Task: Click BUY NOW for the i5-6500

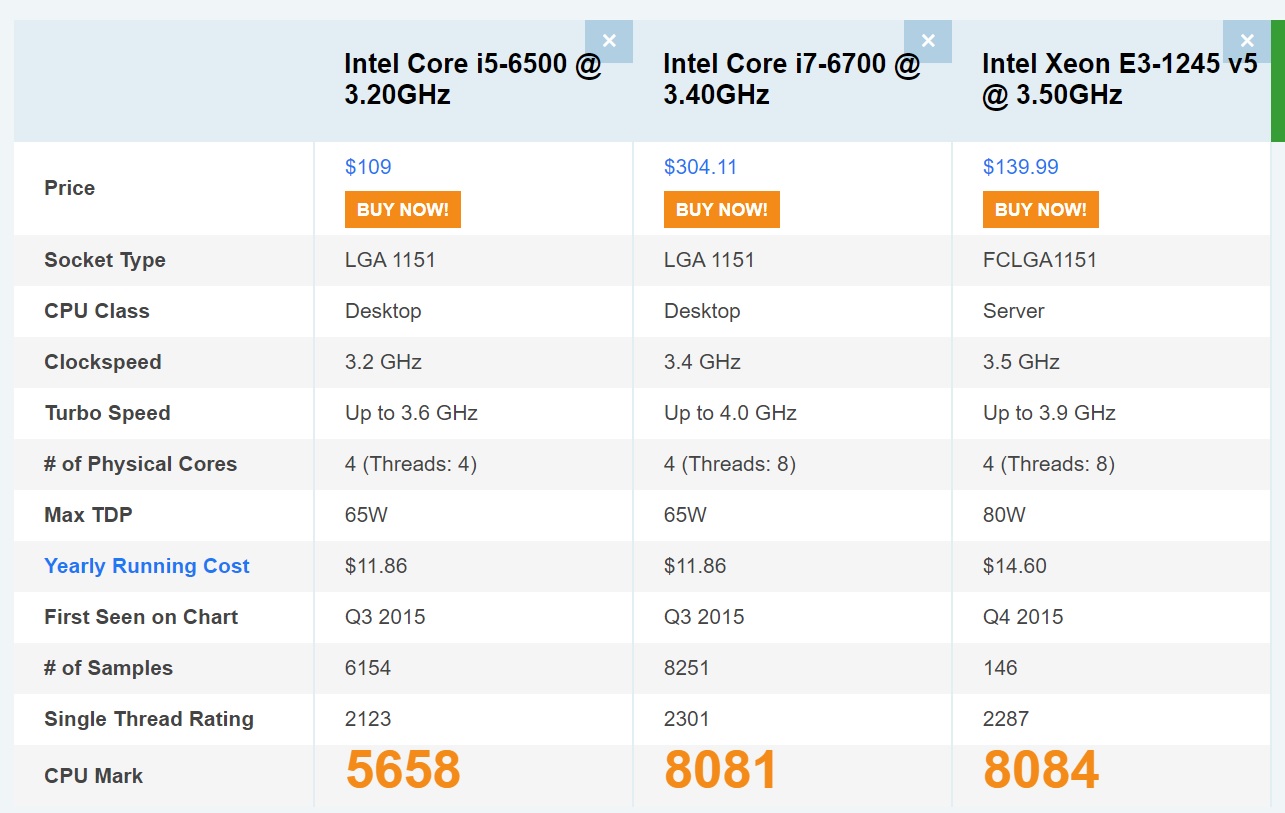Action: coord(403,209)
